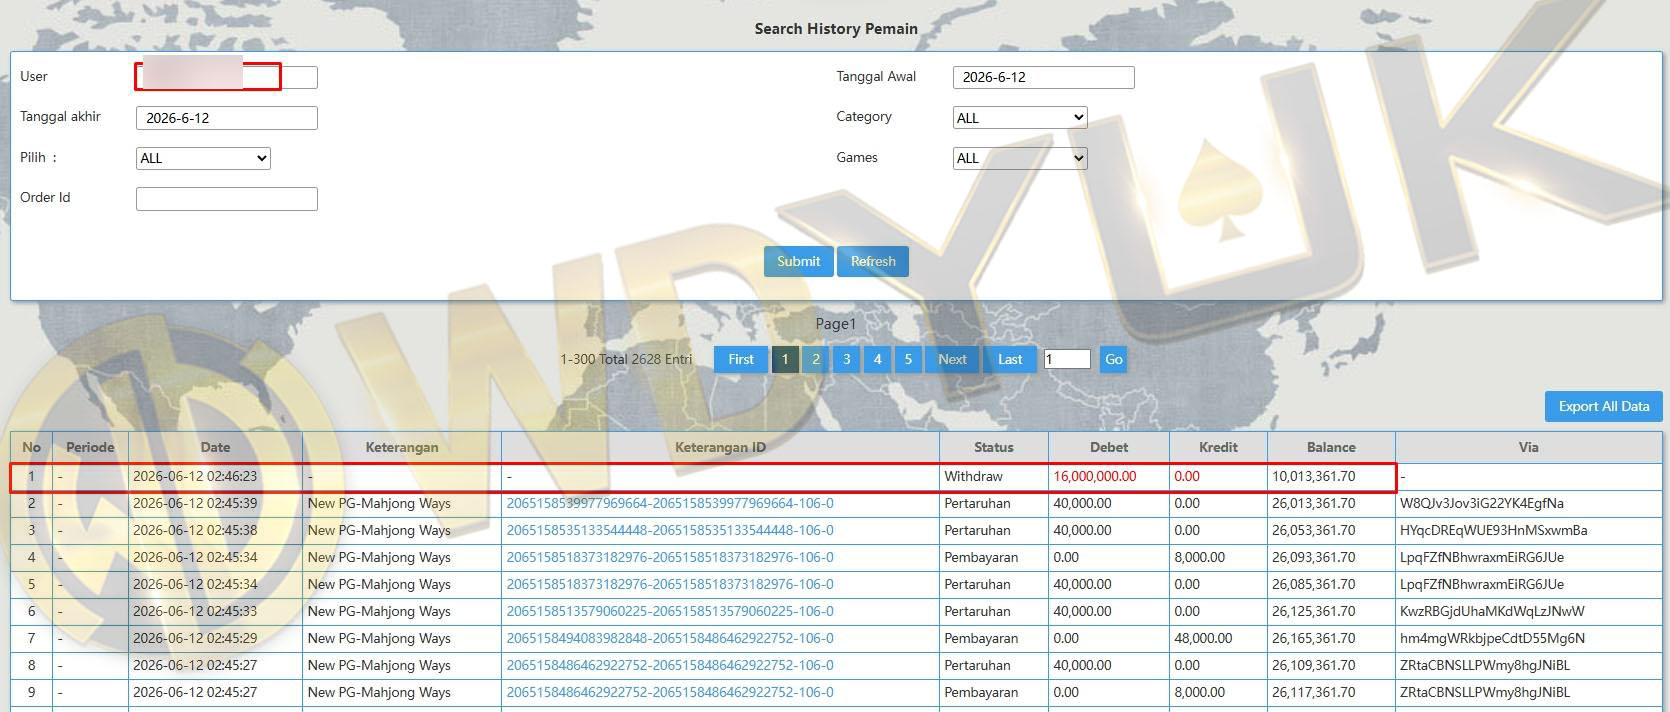1670x712 pixels.
Task: Click the Via column header
Action: (1528, 447)
